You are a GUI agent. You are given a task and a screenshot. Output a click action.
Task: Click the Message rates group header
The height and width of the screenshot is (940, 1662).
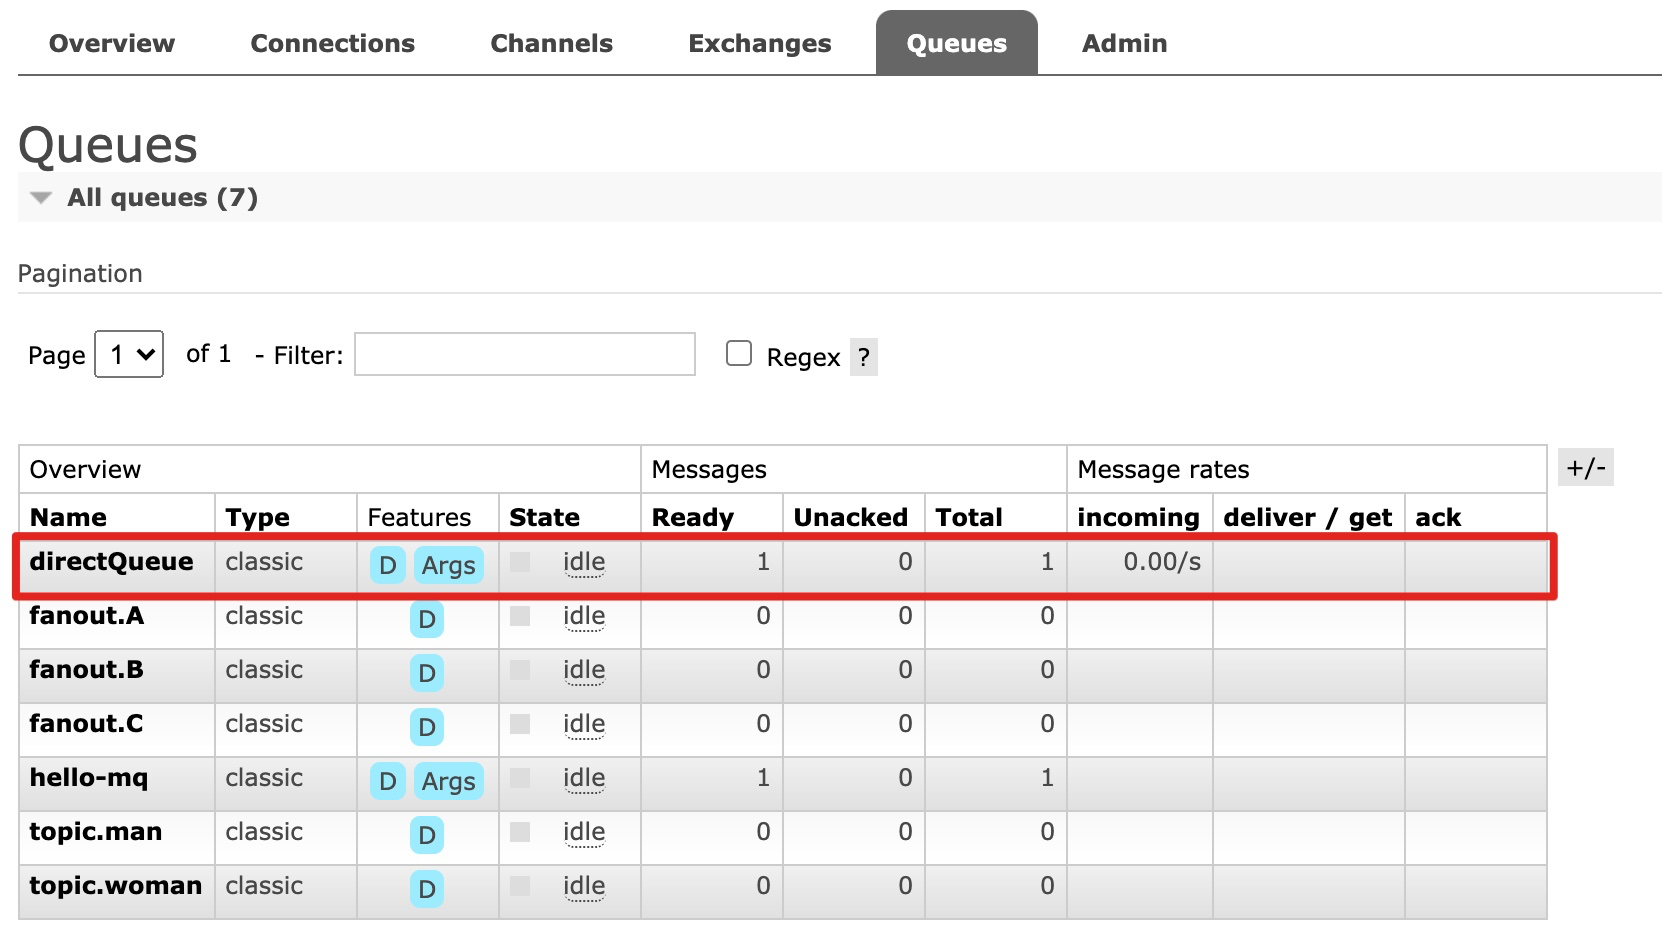(x=1163, y=469)
